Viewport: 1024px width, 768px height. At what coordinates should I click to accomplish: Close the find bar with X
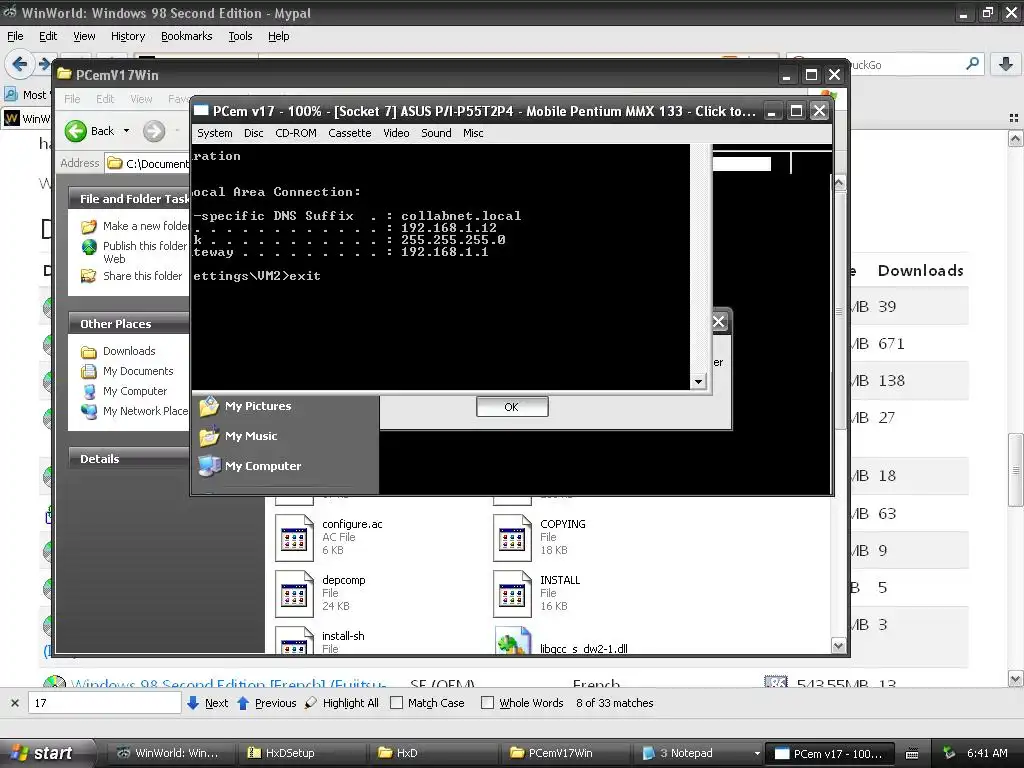(x=14, y=703)
